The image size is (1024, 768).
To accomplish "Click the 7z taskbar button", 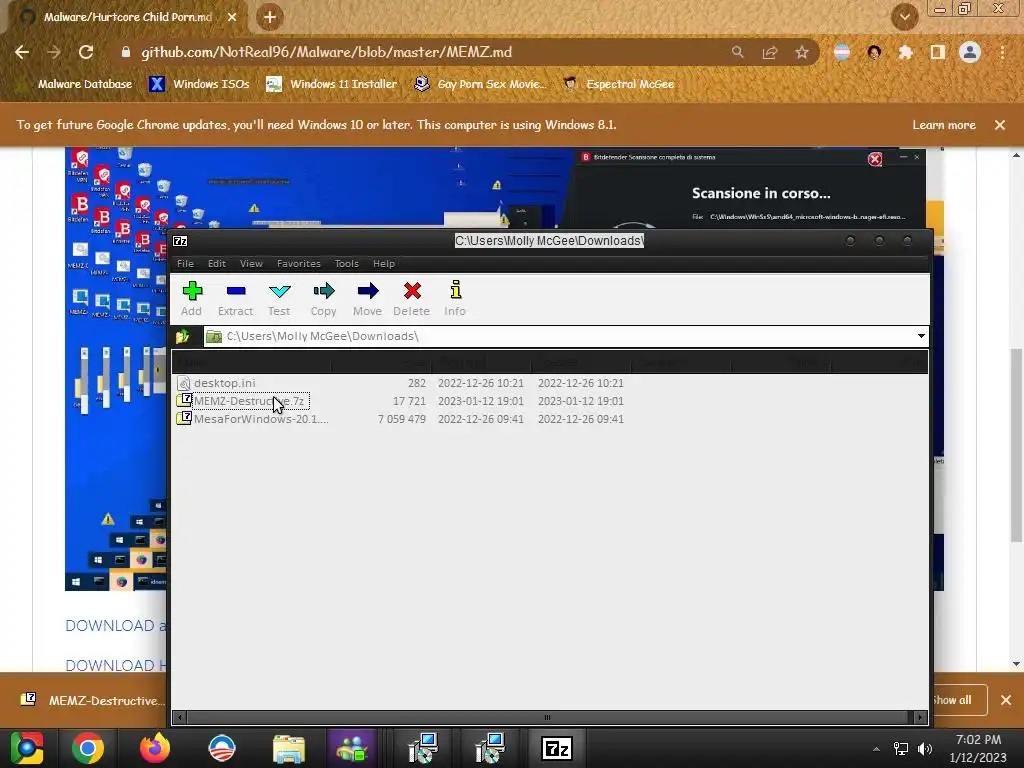I will point(557,748).
